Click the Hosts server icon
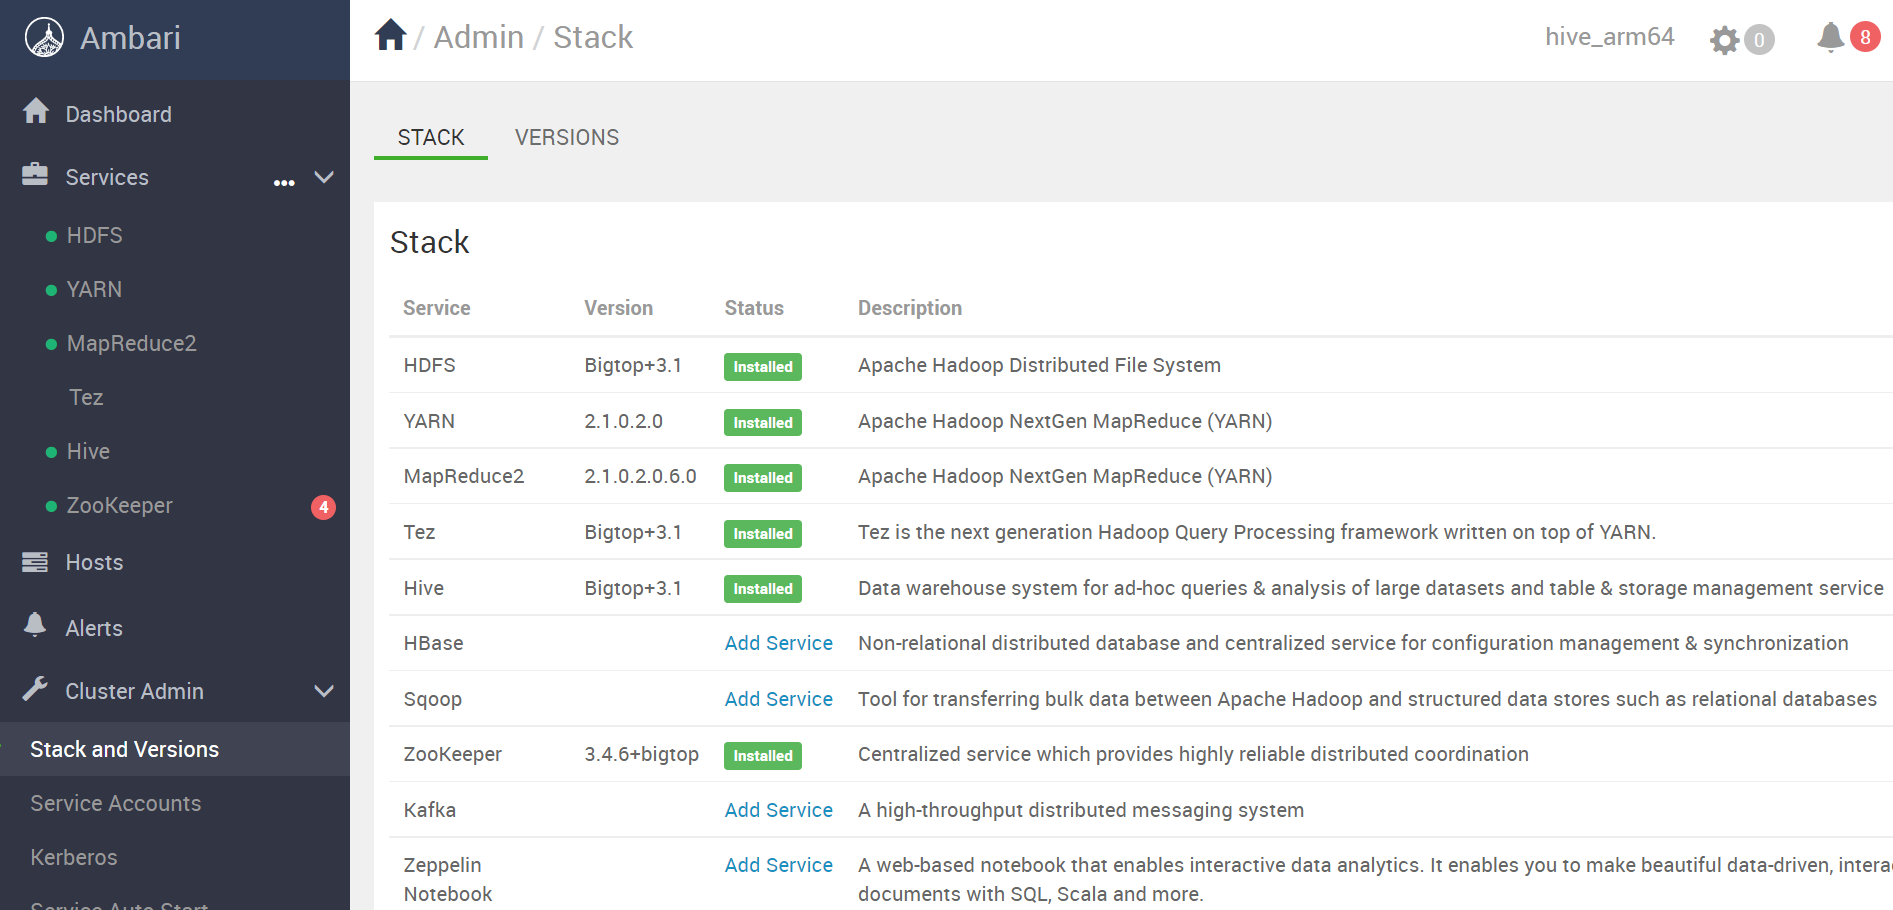Screen dimensions: 1893x910 [35, 561]
